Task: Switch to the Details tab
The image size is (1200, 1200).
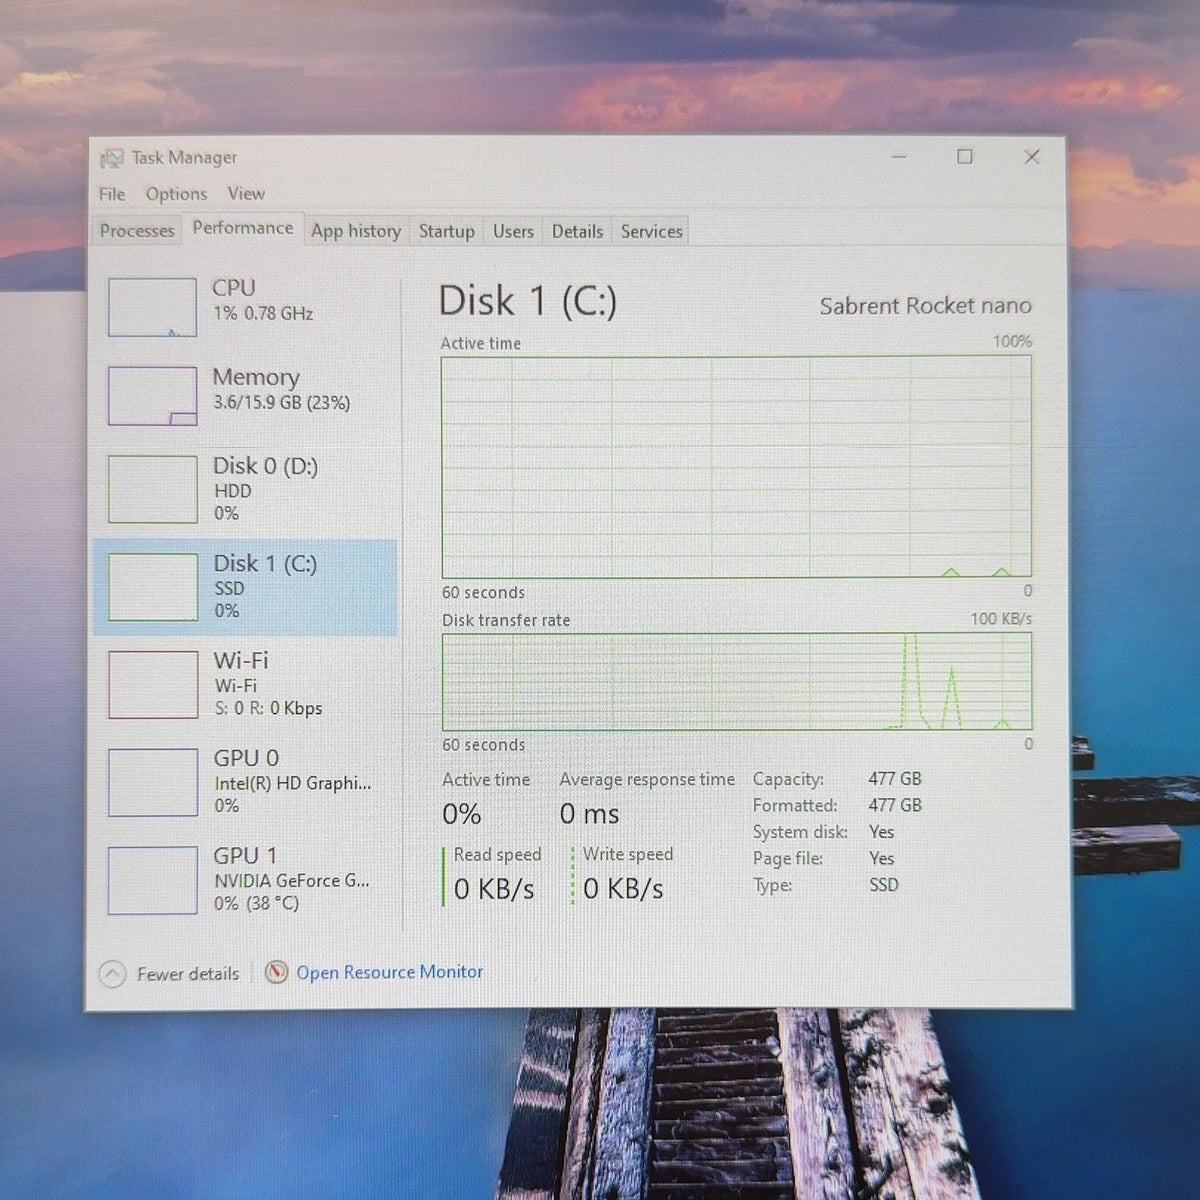Action: 577,231
